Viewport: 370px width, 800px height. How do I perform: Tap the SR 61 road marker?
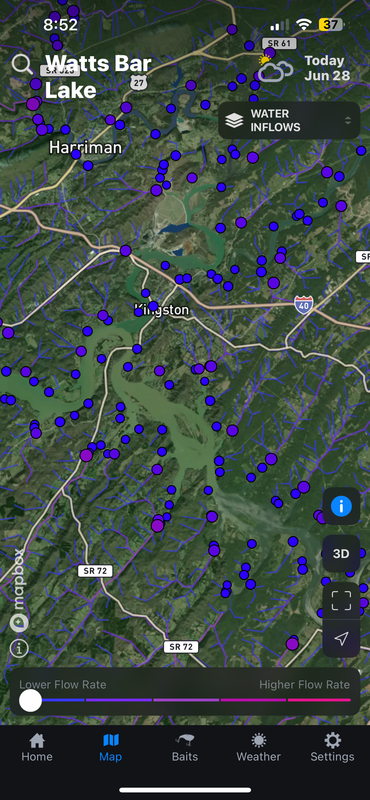(279, 43)
